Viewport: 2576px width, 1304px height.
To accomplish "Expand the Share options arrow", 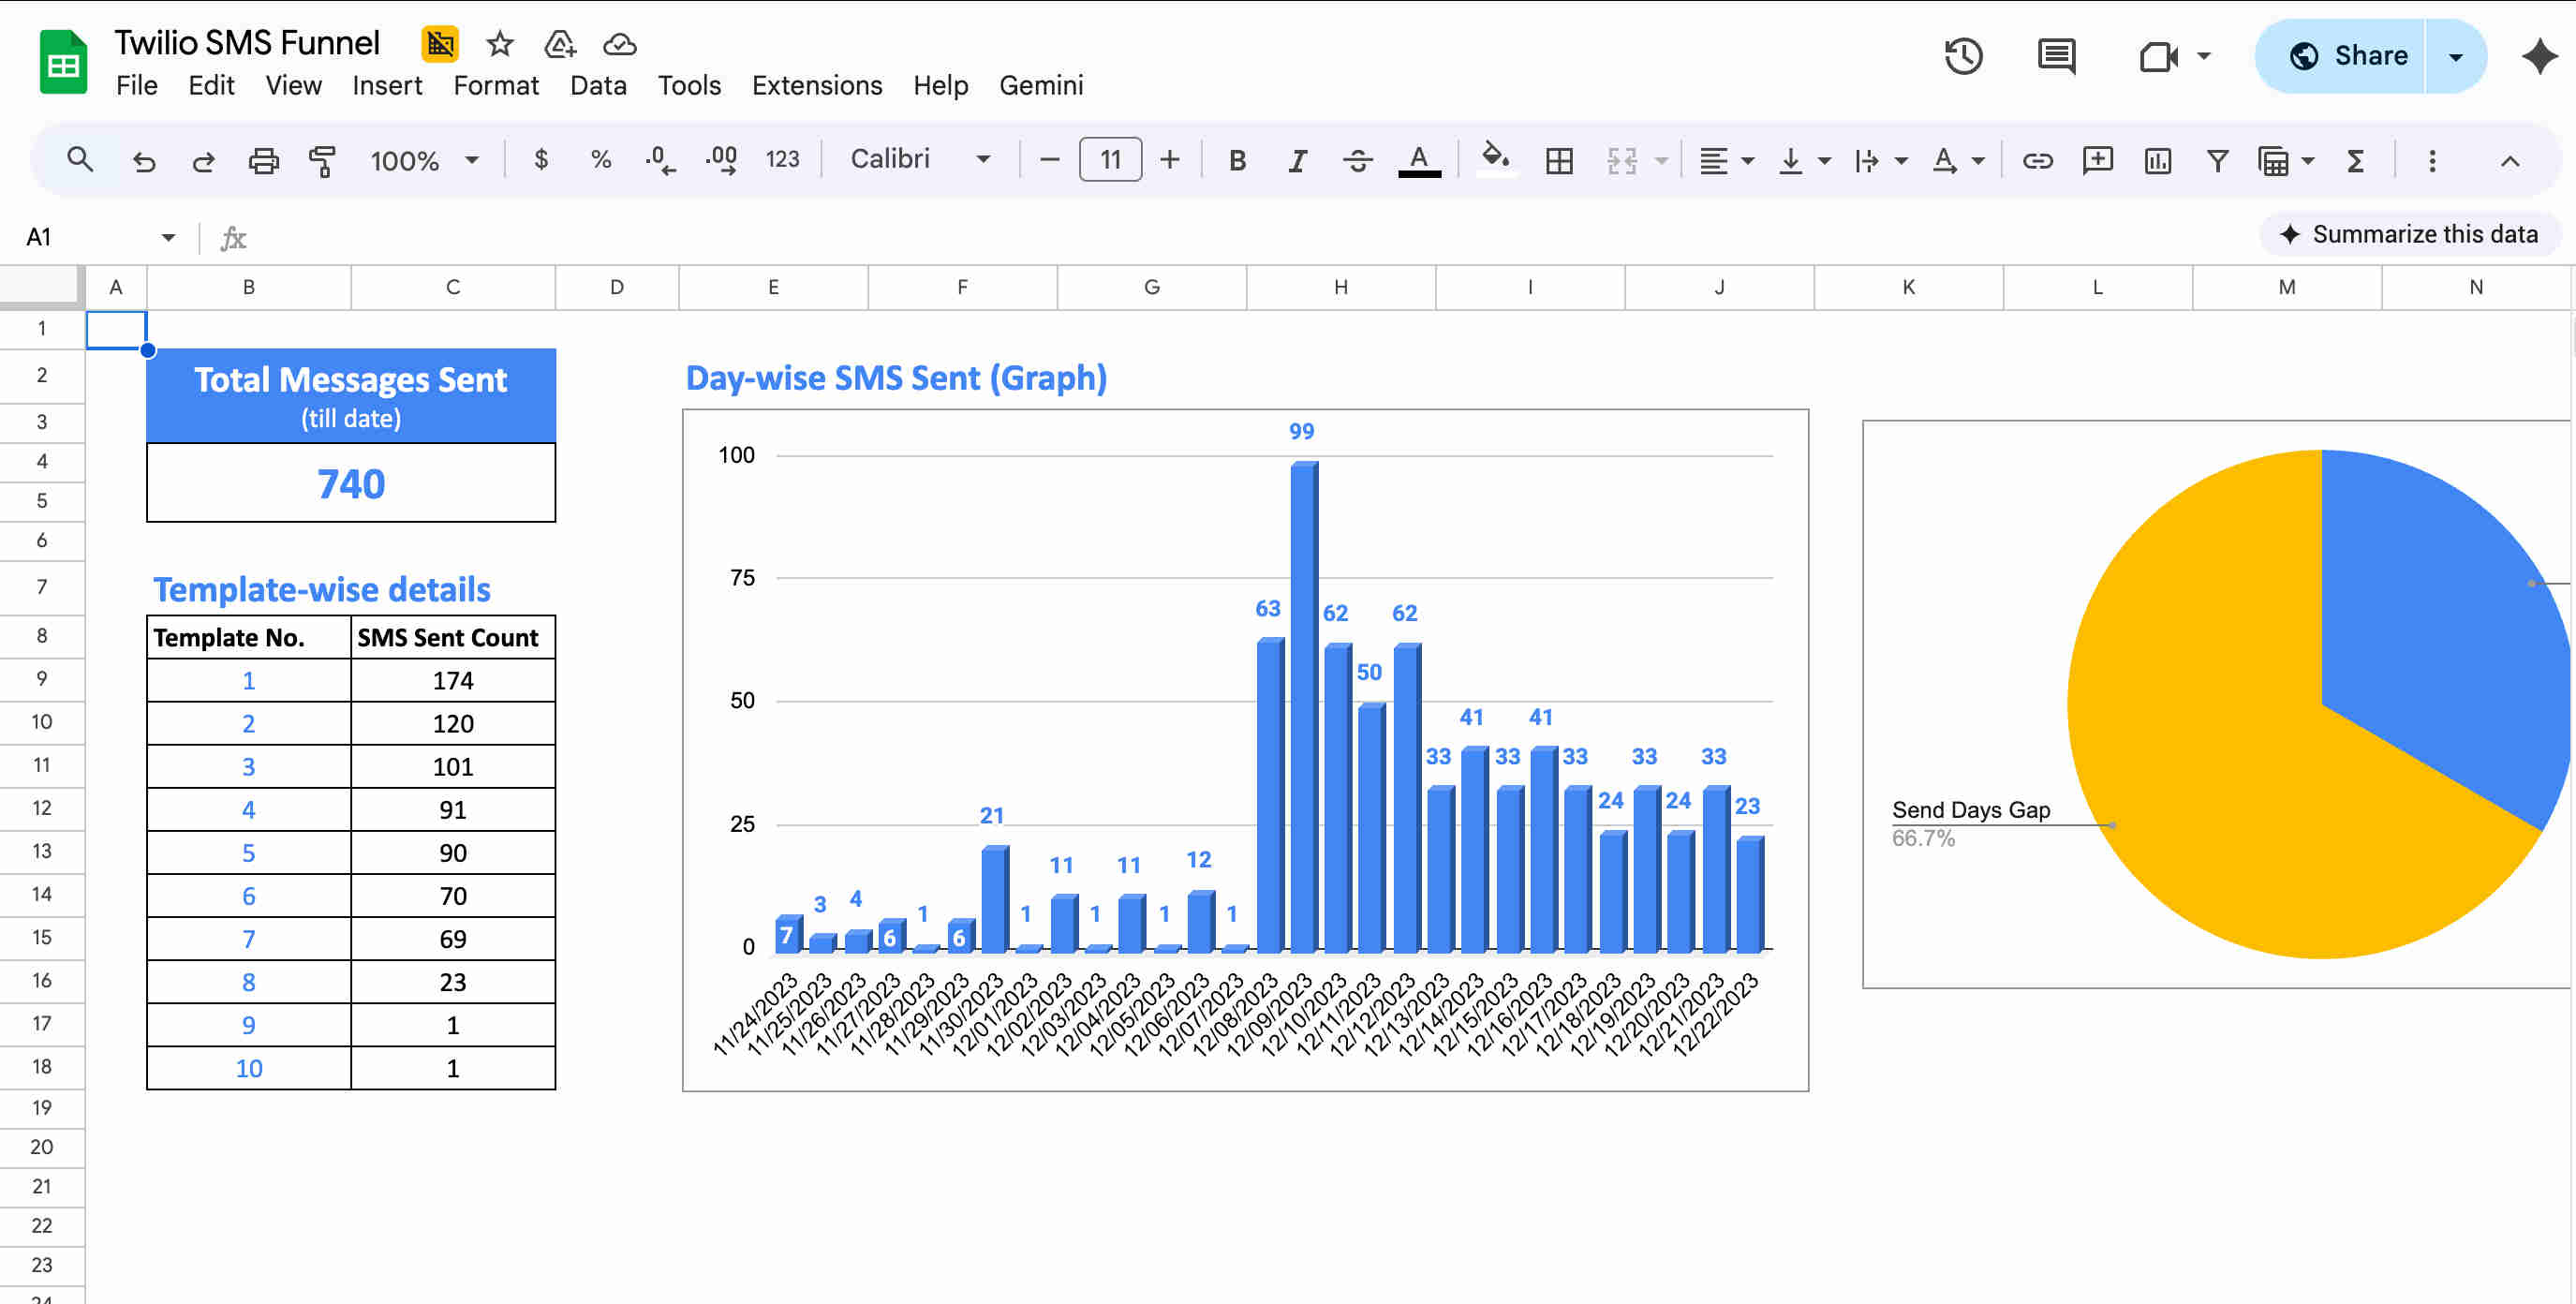I will [2455, 56].
